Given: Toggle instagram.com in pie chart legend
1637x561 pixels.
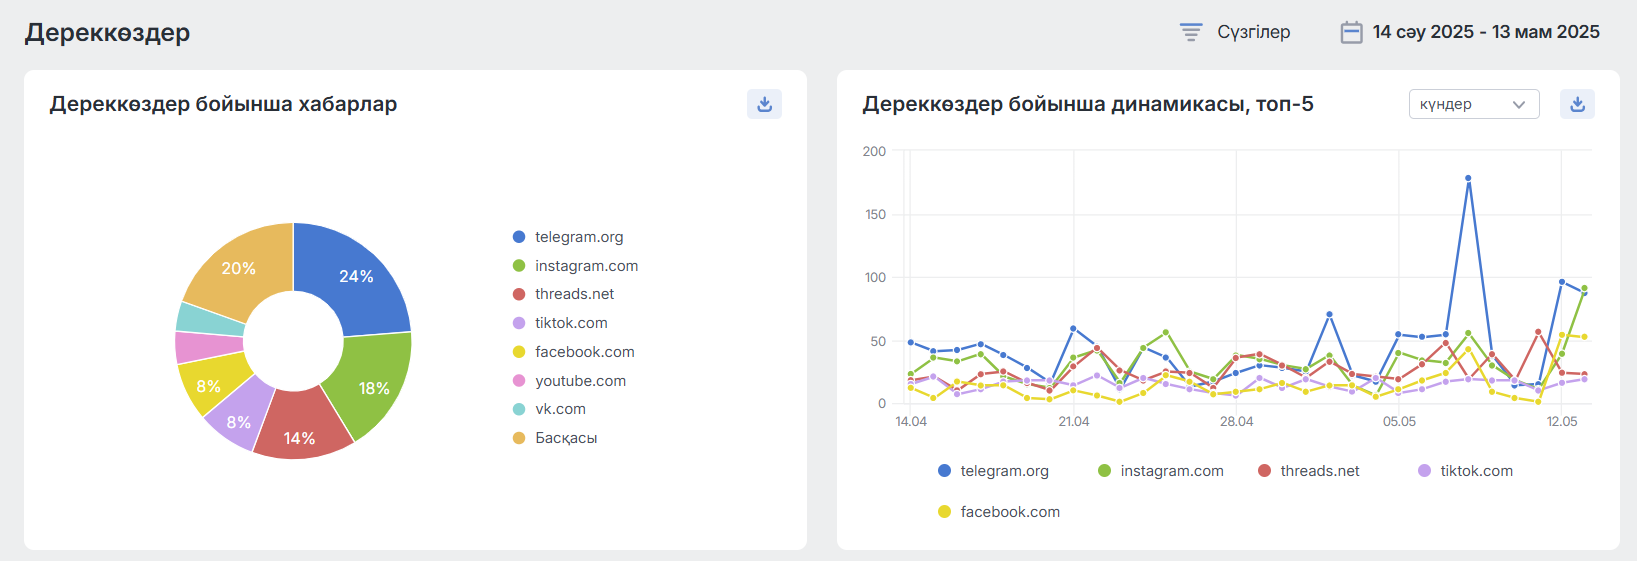Looking at the screenshot, I should pyautogui.click(x=585, y=266).
